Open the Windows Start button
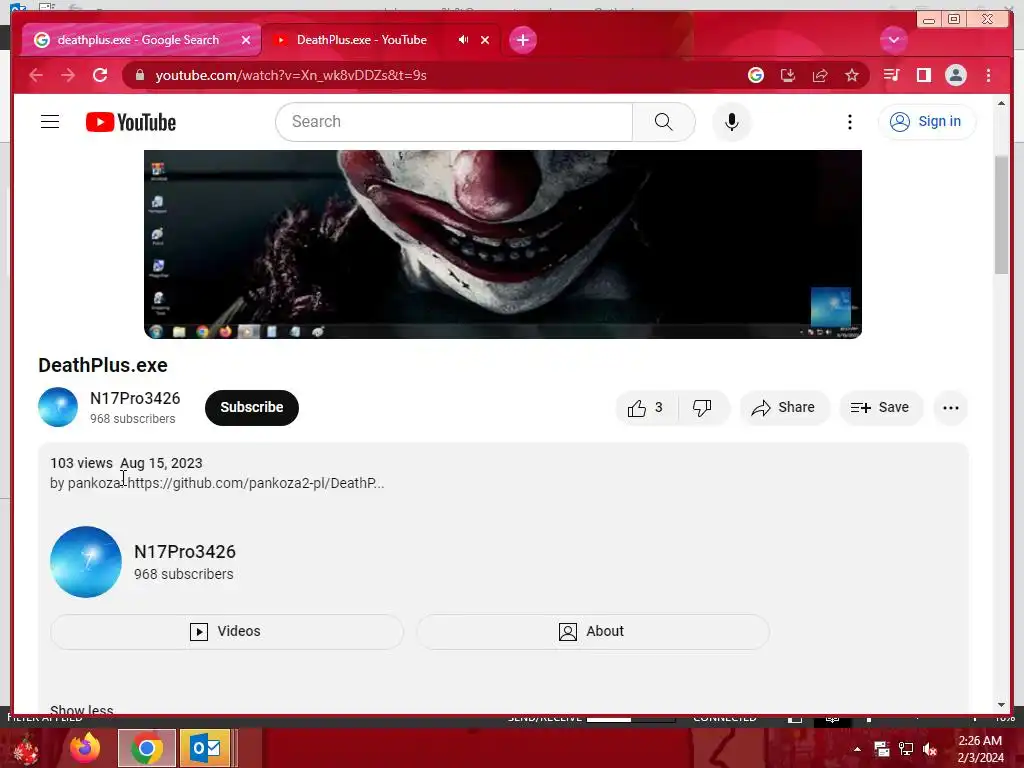The image size is (1024, 768). [x=25, y=749]
